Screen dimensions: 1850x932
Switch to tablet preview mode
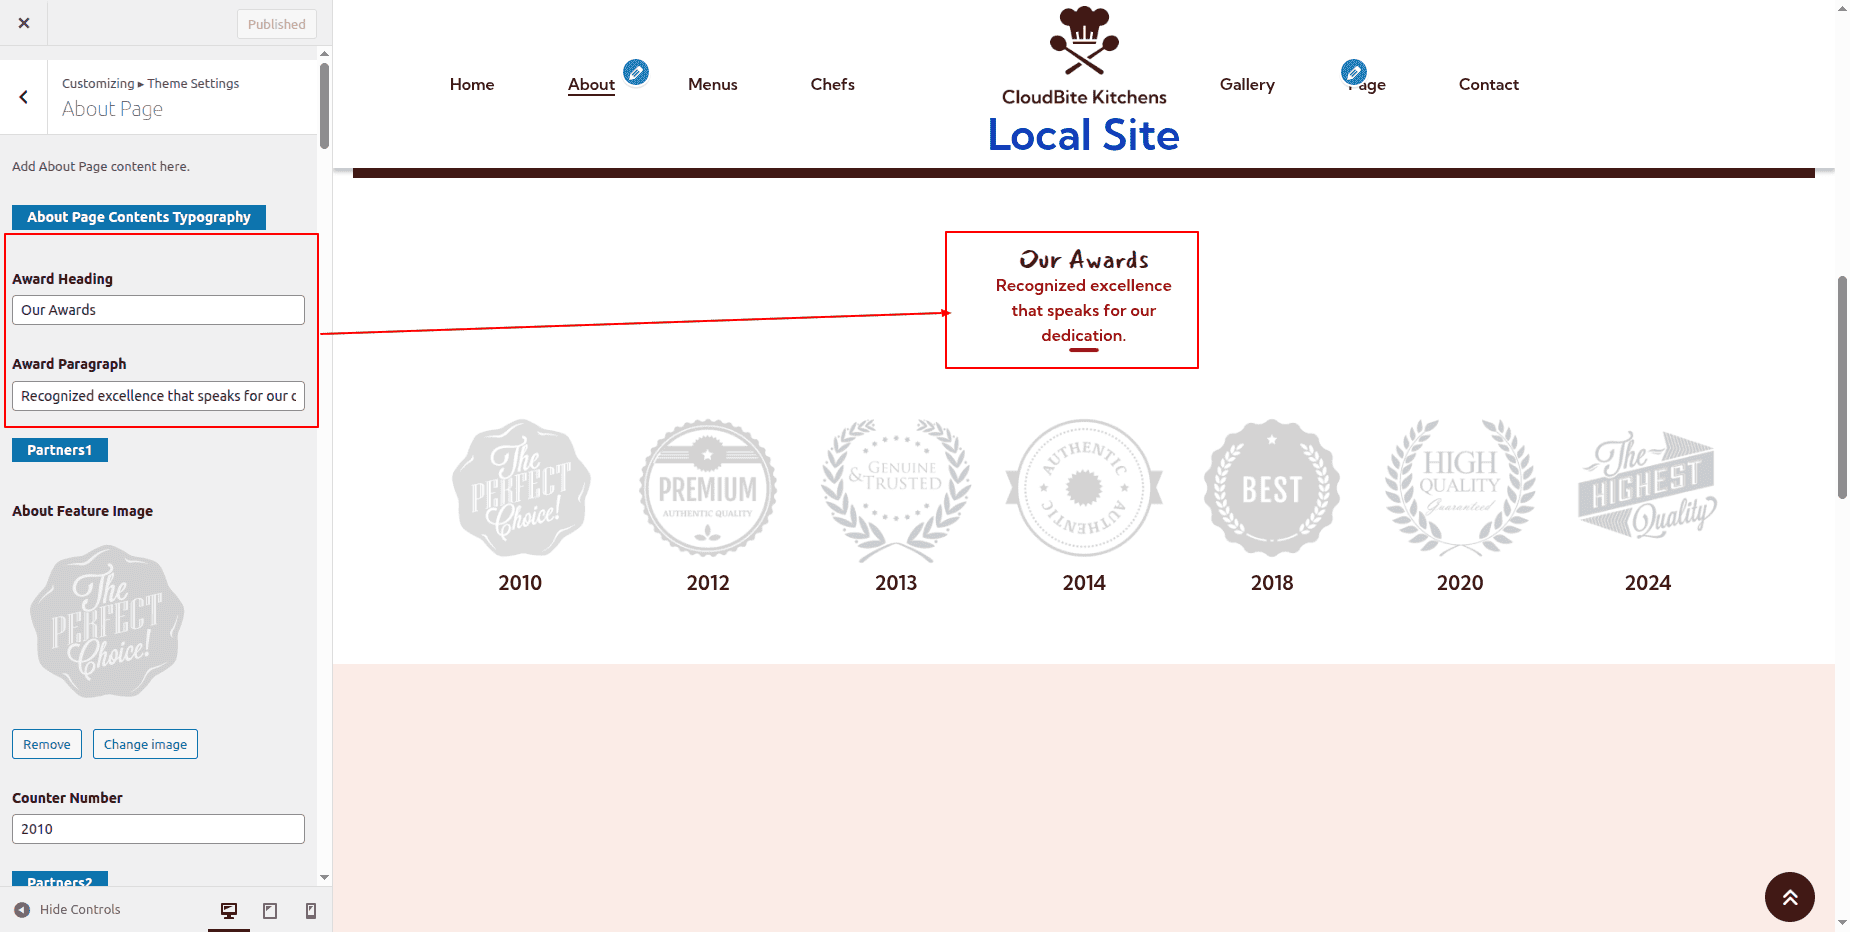click(x=270, y=910)
